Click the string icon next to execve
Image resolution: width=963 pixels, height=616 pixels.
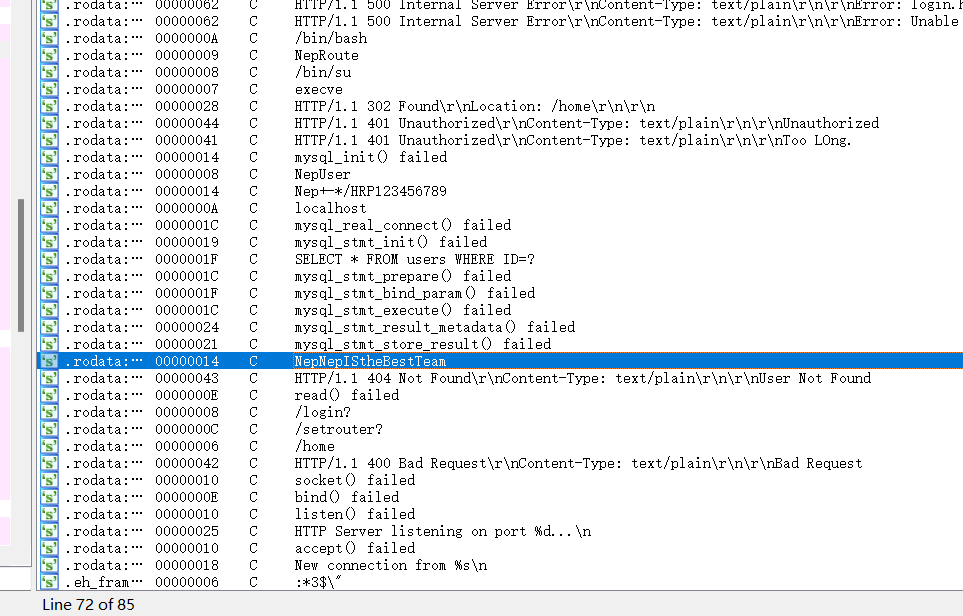(x=48, y=89)
